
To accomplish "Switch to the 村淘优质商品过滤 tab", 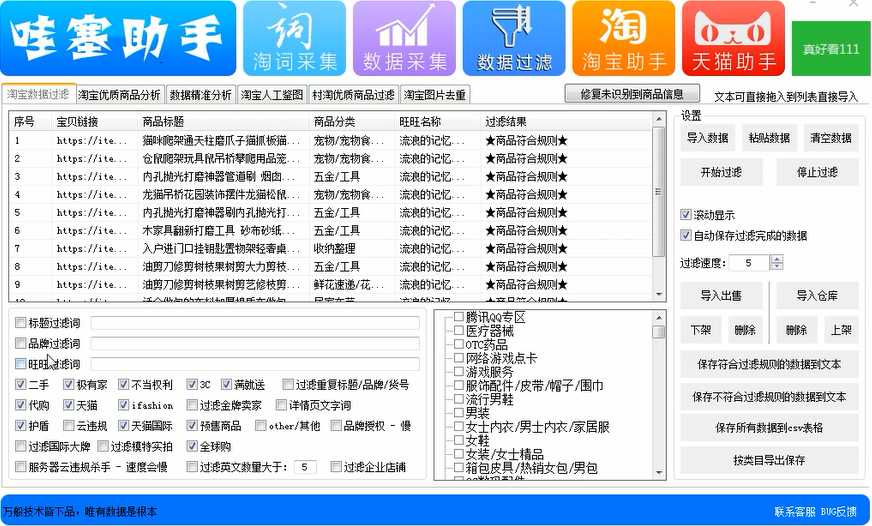I will pyautogui.click(x=353, y=95).
